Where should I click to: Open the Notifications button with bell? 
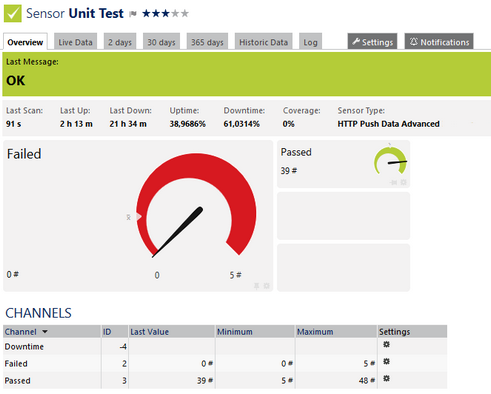[x=439, y=42]
